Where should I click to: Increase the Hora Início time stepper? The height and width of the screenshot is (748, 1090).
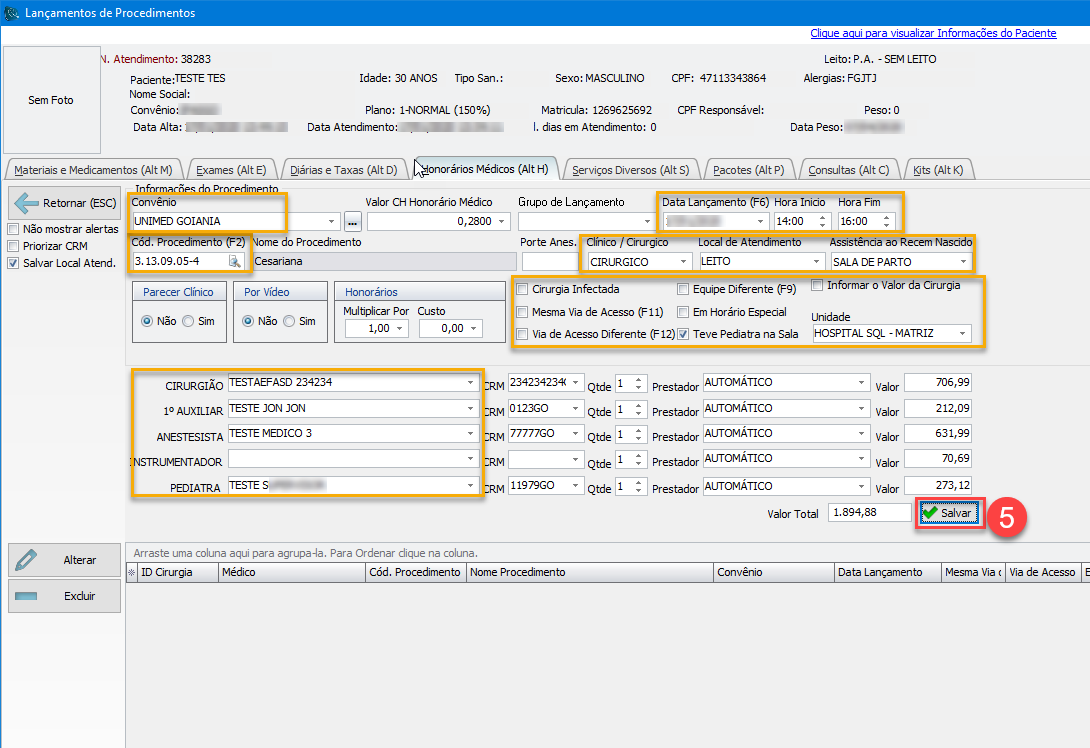823,217
